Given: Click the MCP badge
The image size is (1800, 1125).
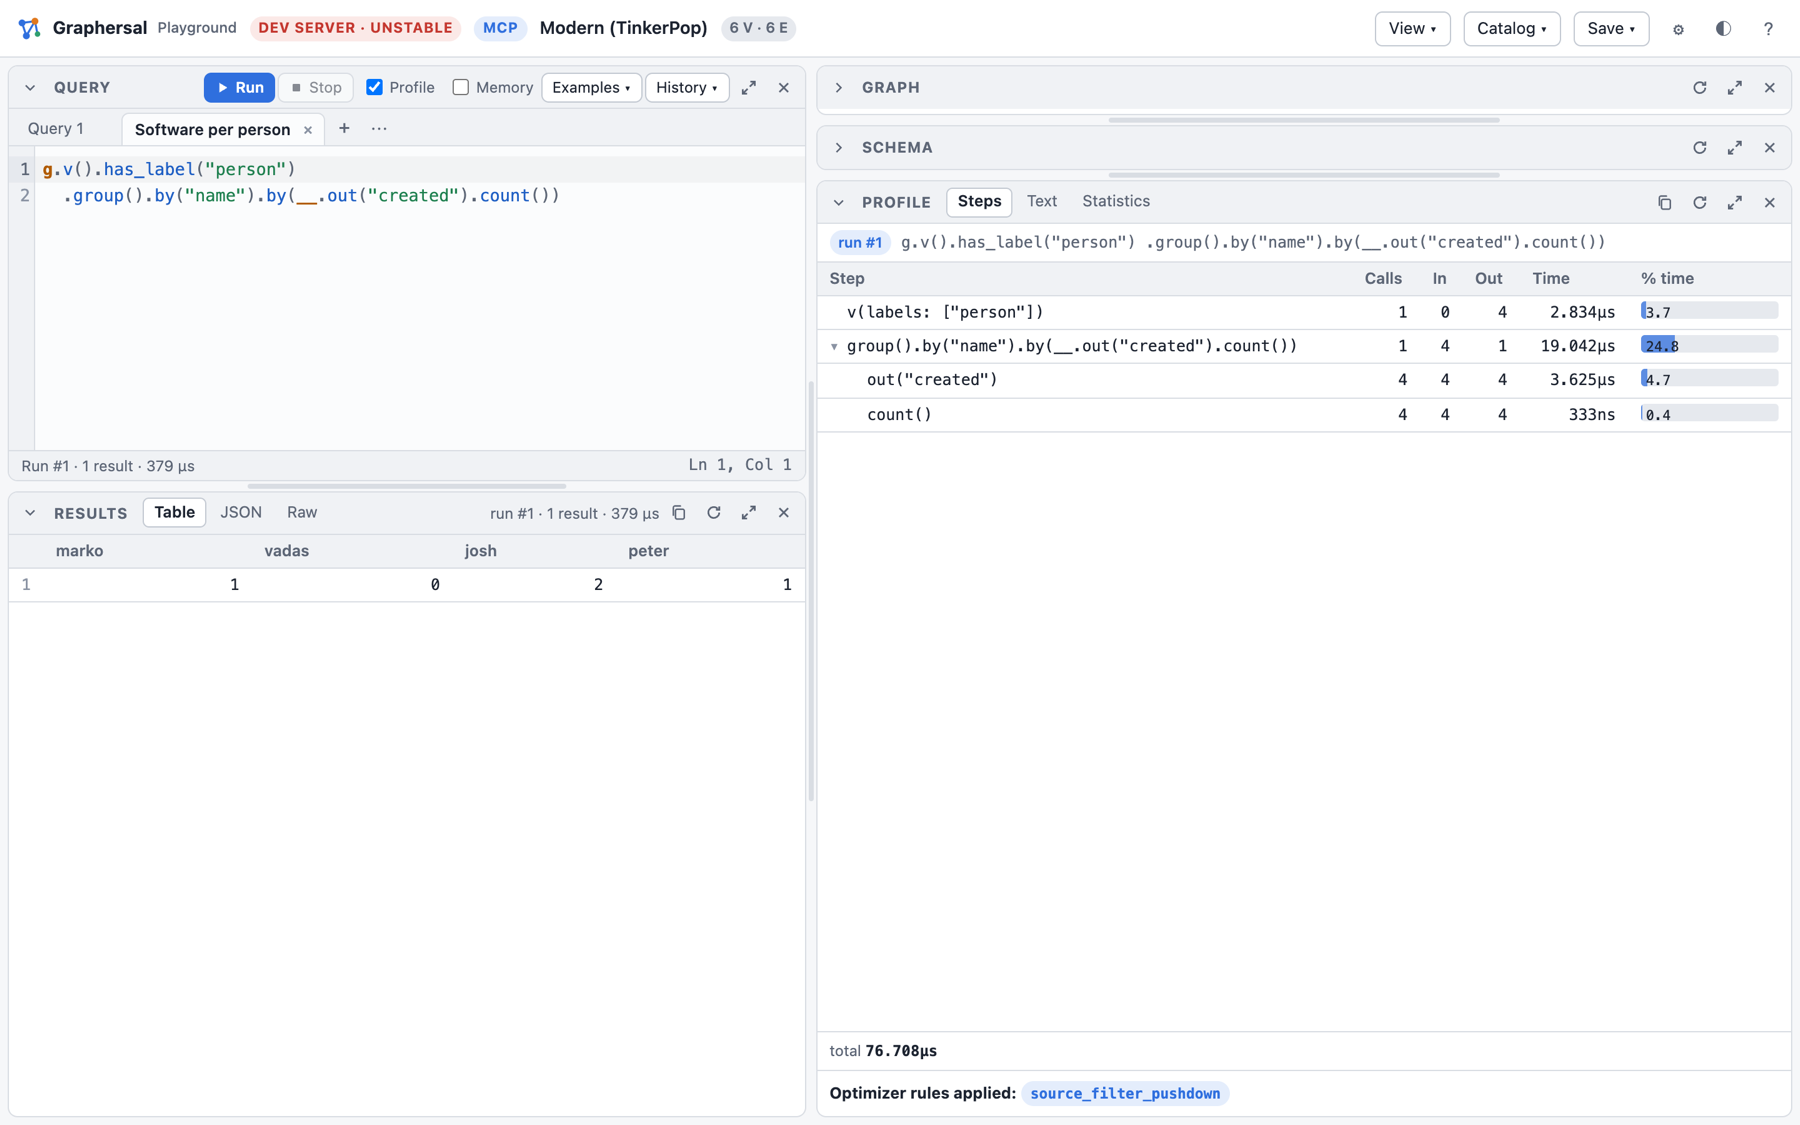Looking at the screenshot, I should click(x=500, y=28).
